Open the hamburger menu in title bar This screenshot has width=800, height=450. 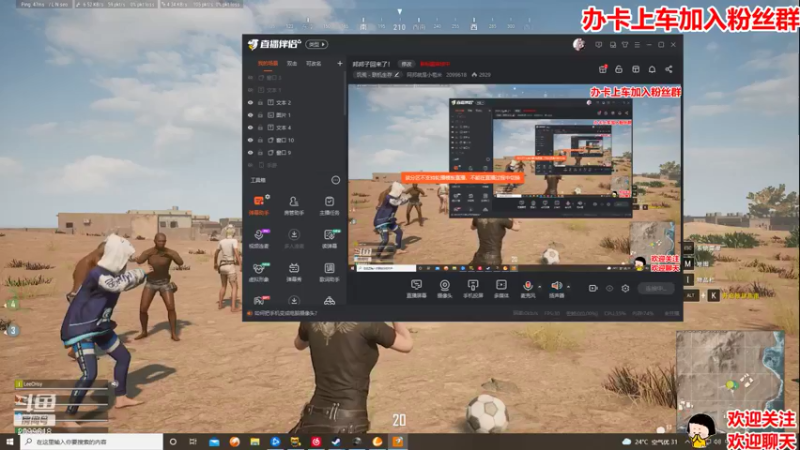pos(637,45)
